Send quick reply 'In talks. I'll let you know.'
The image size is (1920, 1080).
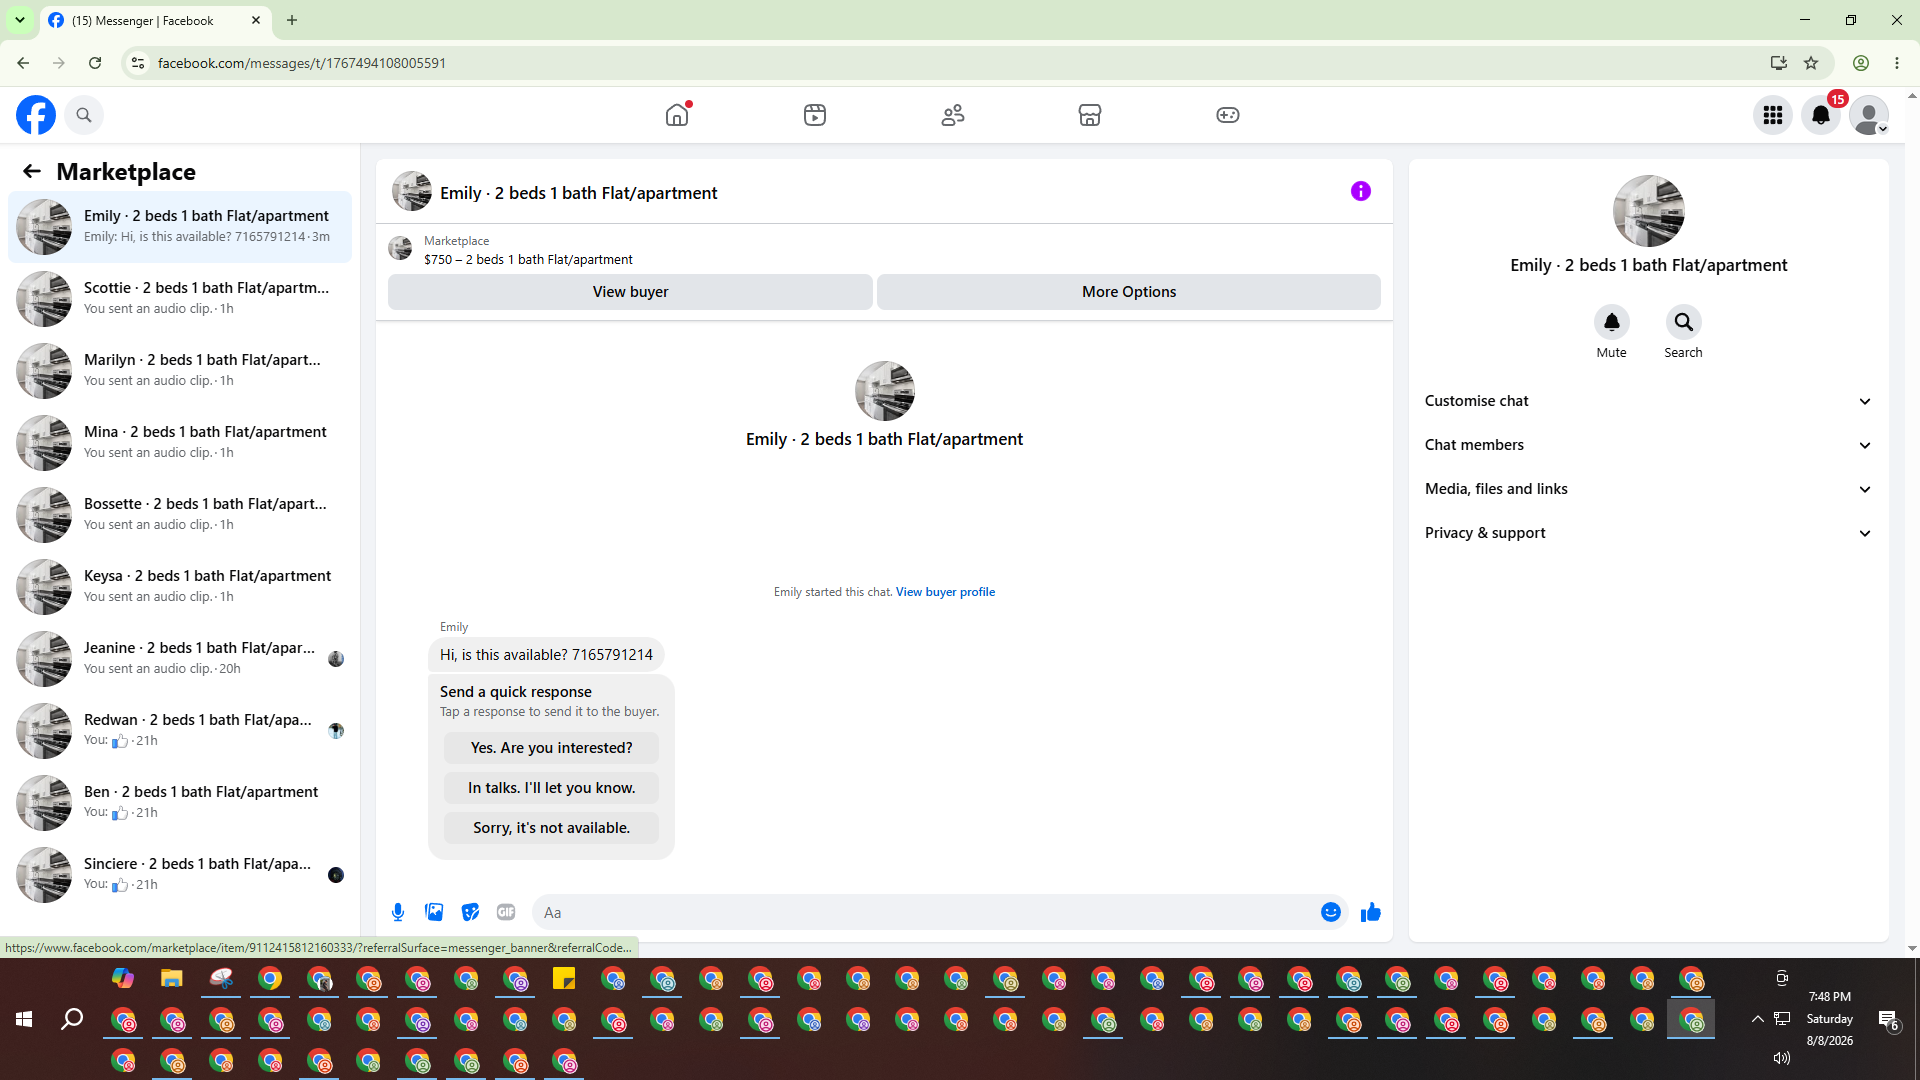(x=552, y=788)
